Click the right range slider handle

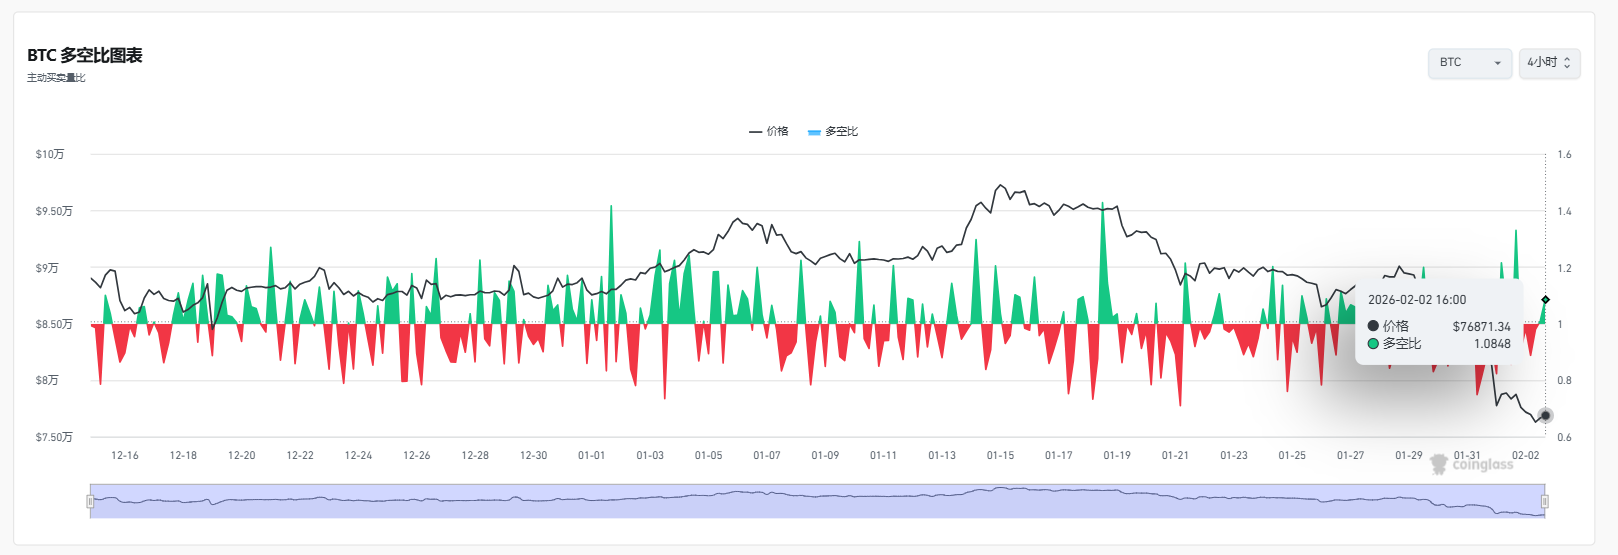click(x=1545, y=501)
